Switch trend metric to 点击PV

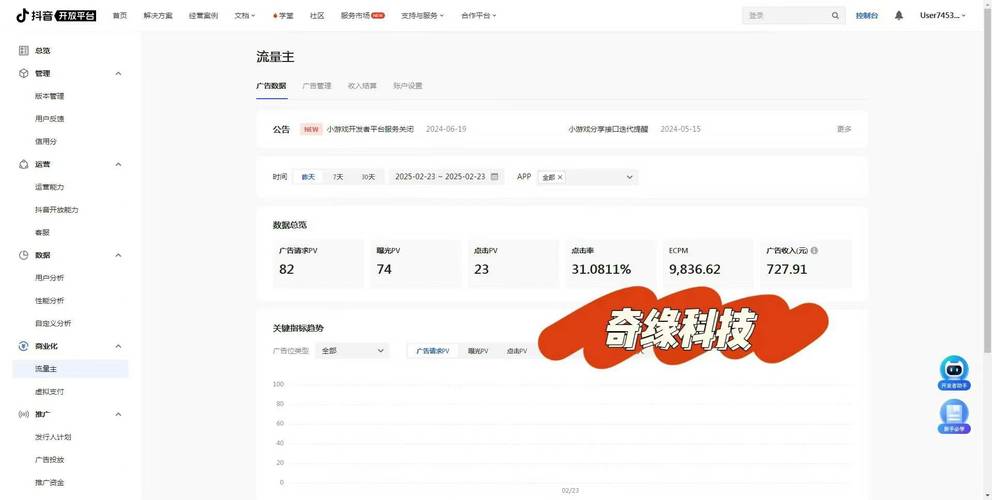[516, 351]
